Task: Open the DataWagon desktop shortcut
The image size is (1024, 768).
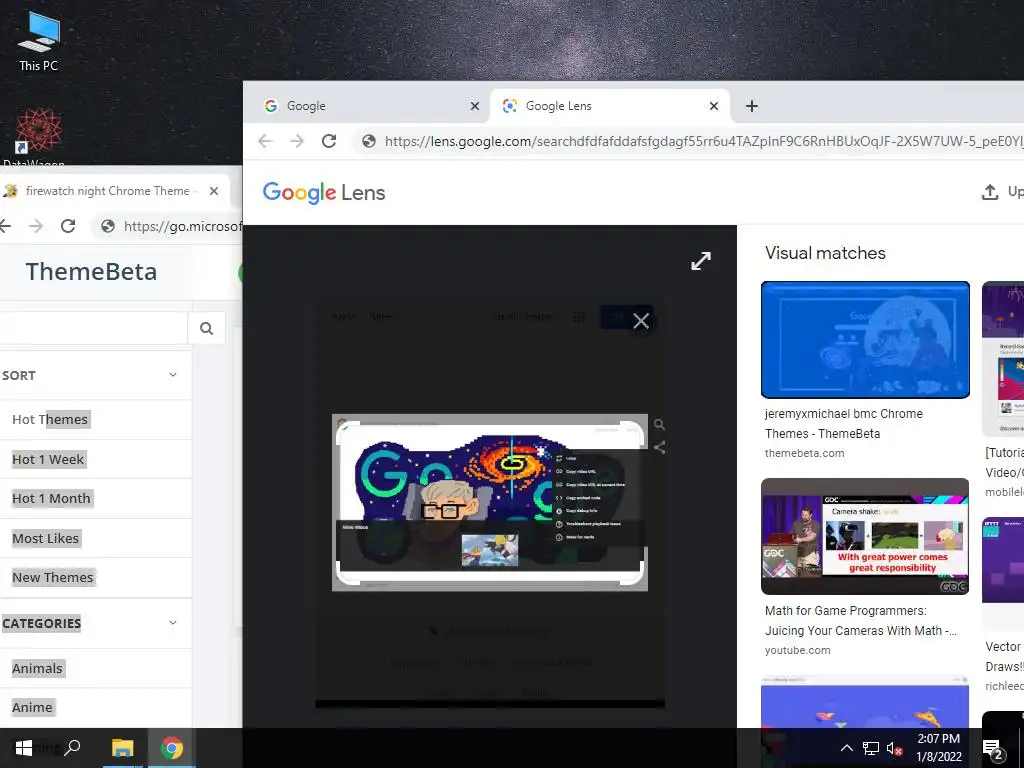Action: [38, 136]
